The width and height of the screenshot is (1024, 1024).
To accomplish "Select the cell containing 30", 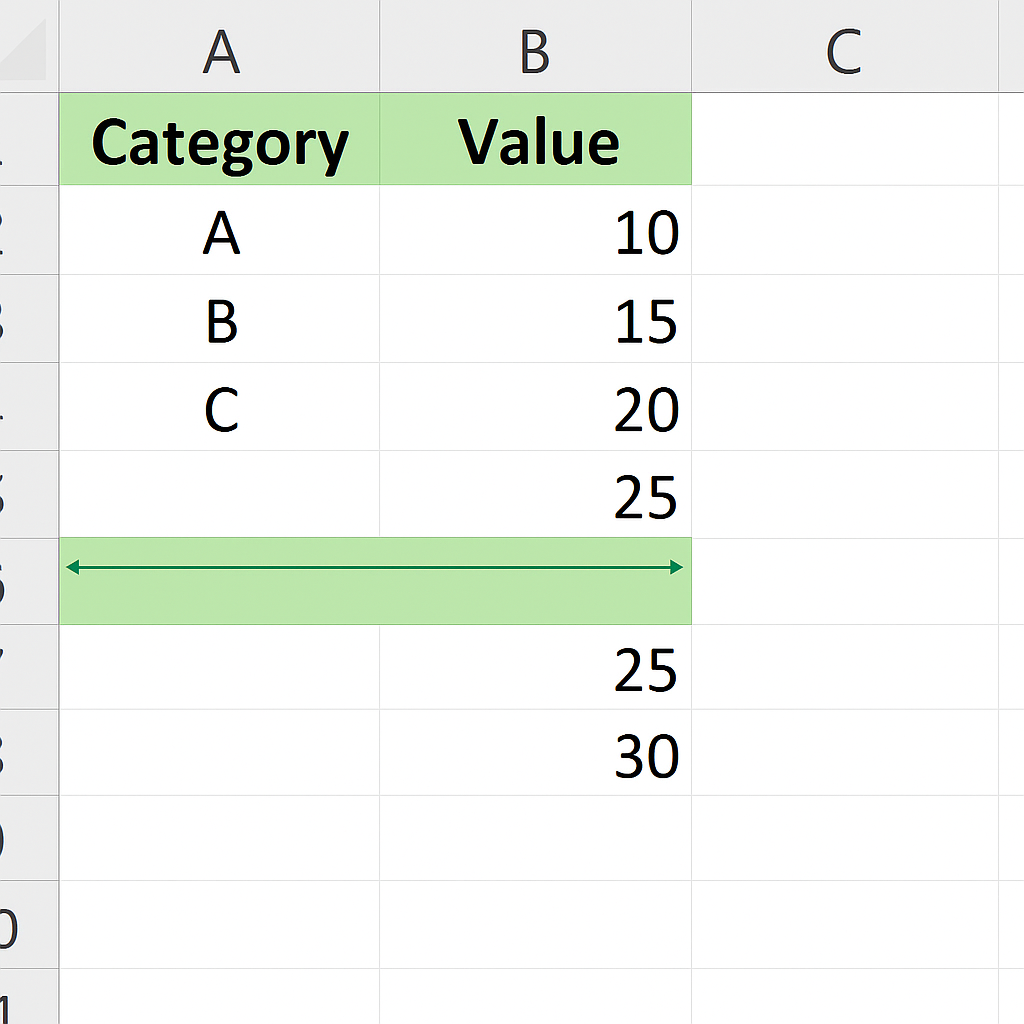I will (536, 754).
